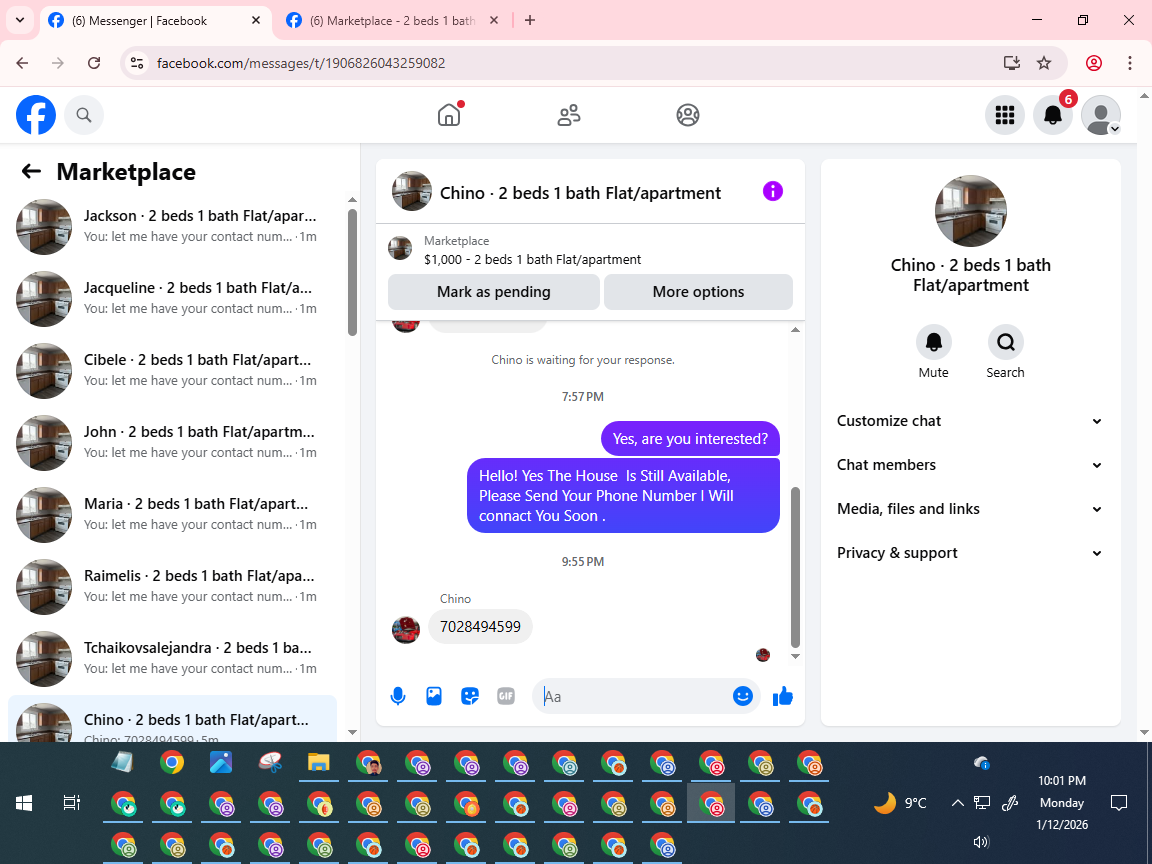The image size is (1152, 864).
Task: Open conversation information purple i icon
Action: coord(773,192)
